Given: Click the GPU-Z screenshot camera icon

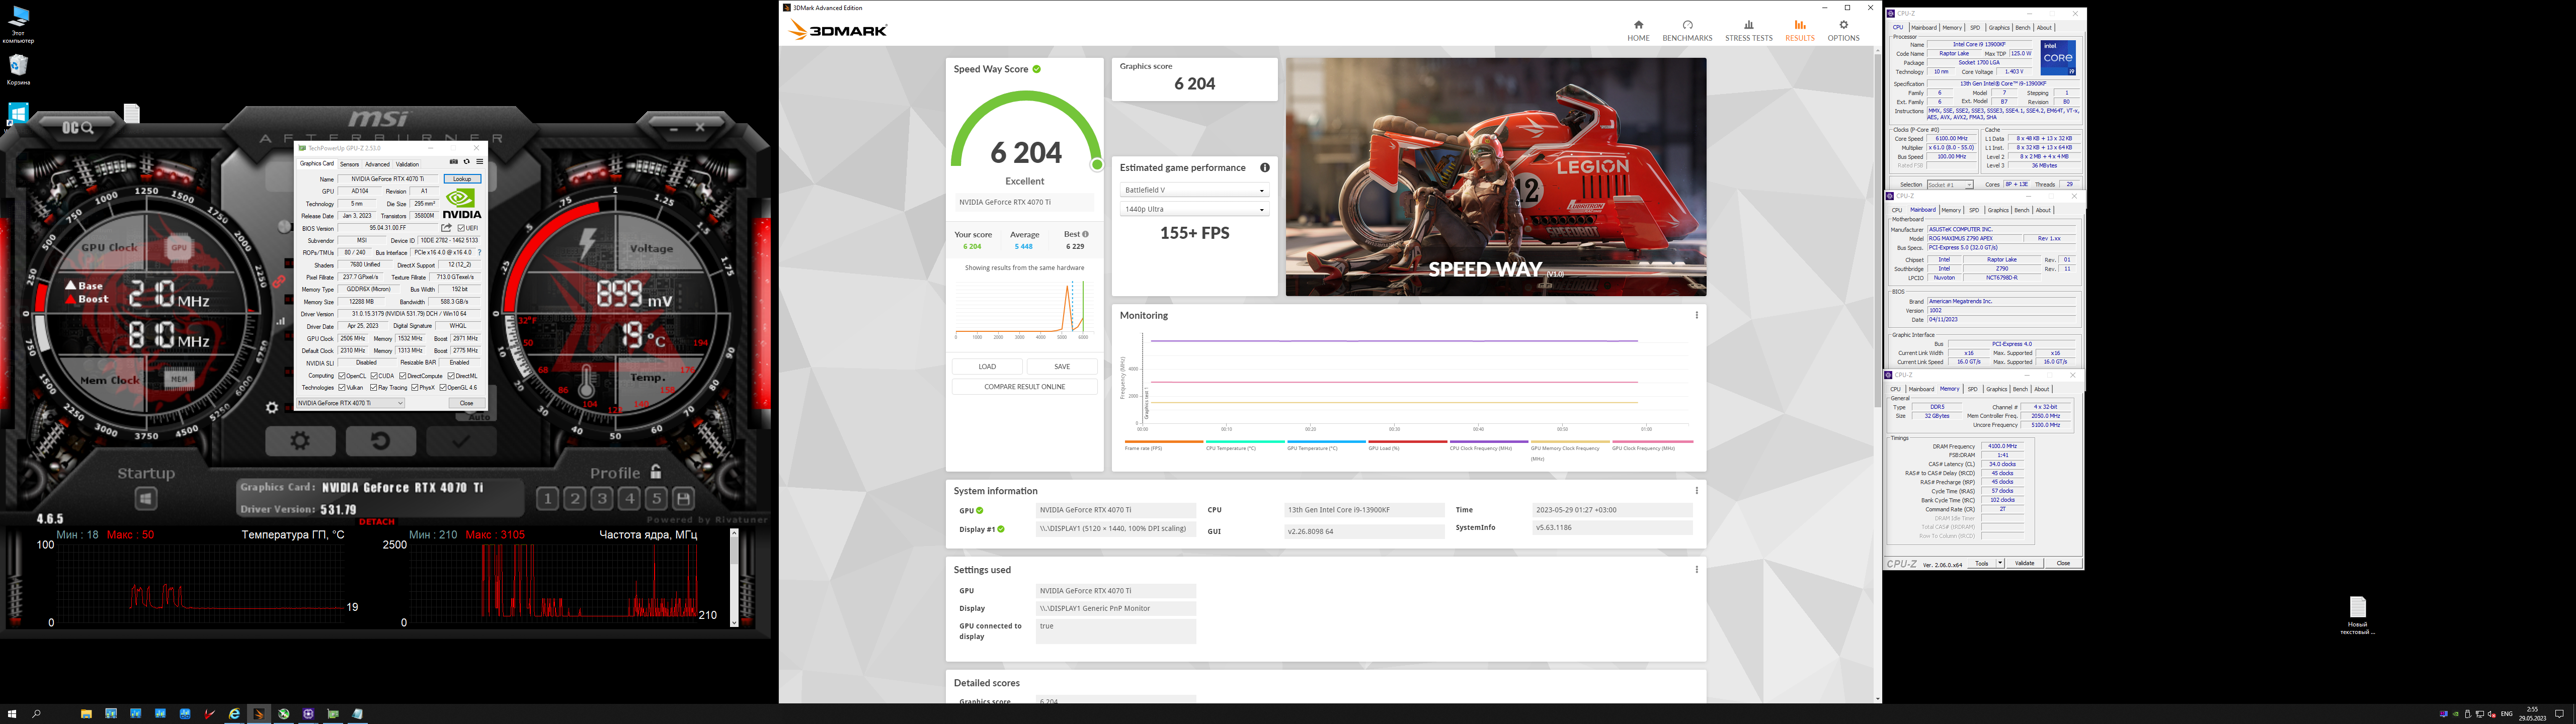Looking at the screenshot, I should point(454,162).
